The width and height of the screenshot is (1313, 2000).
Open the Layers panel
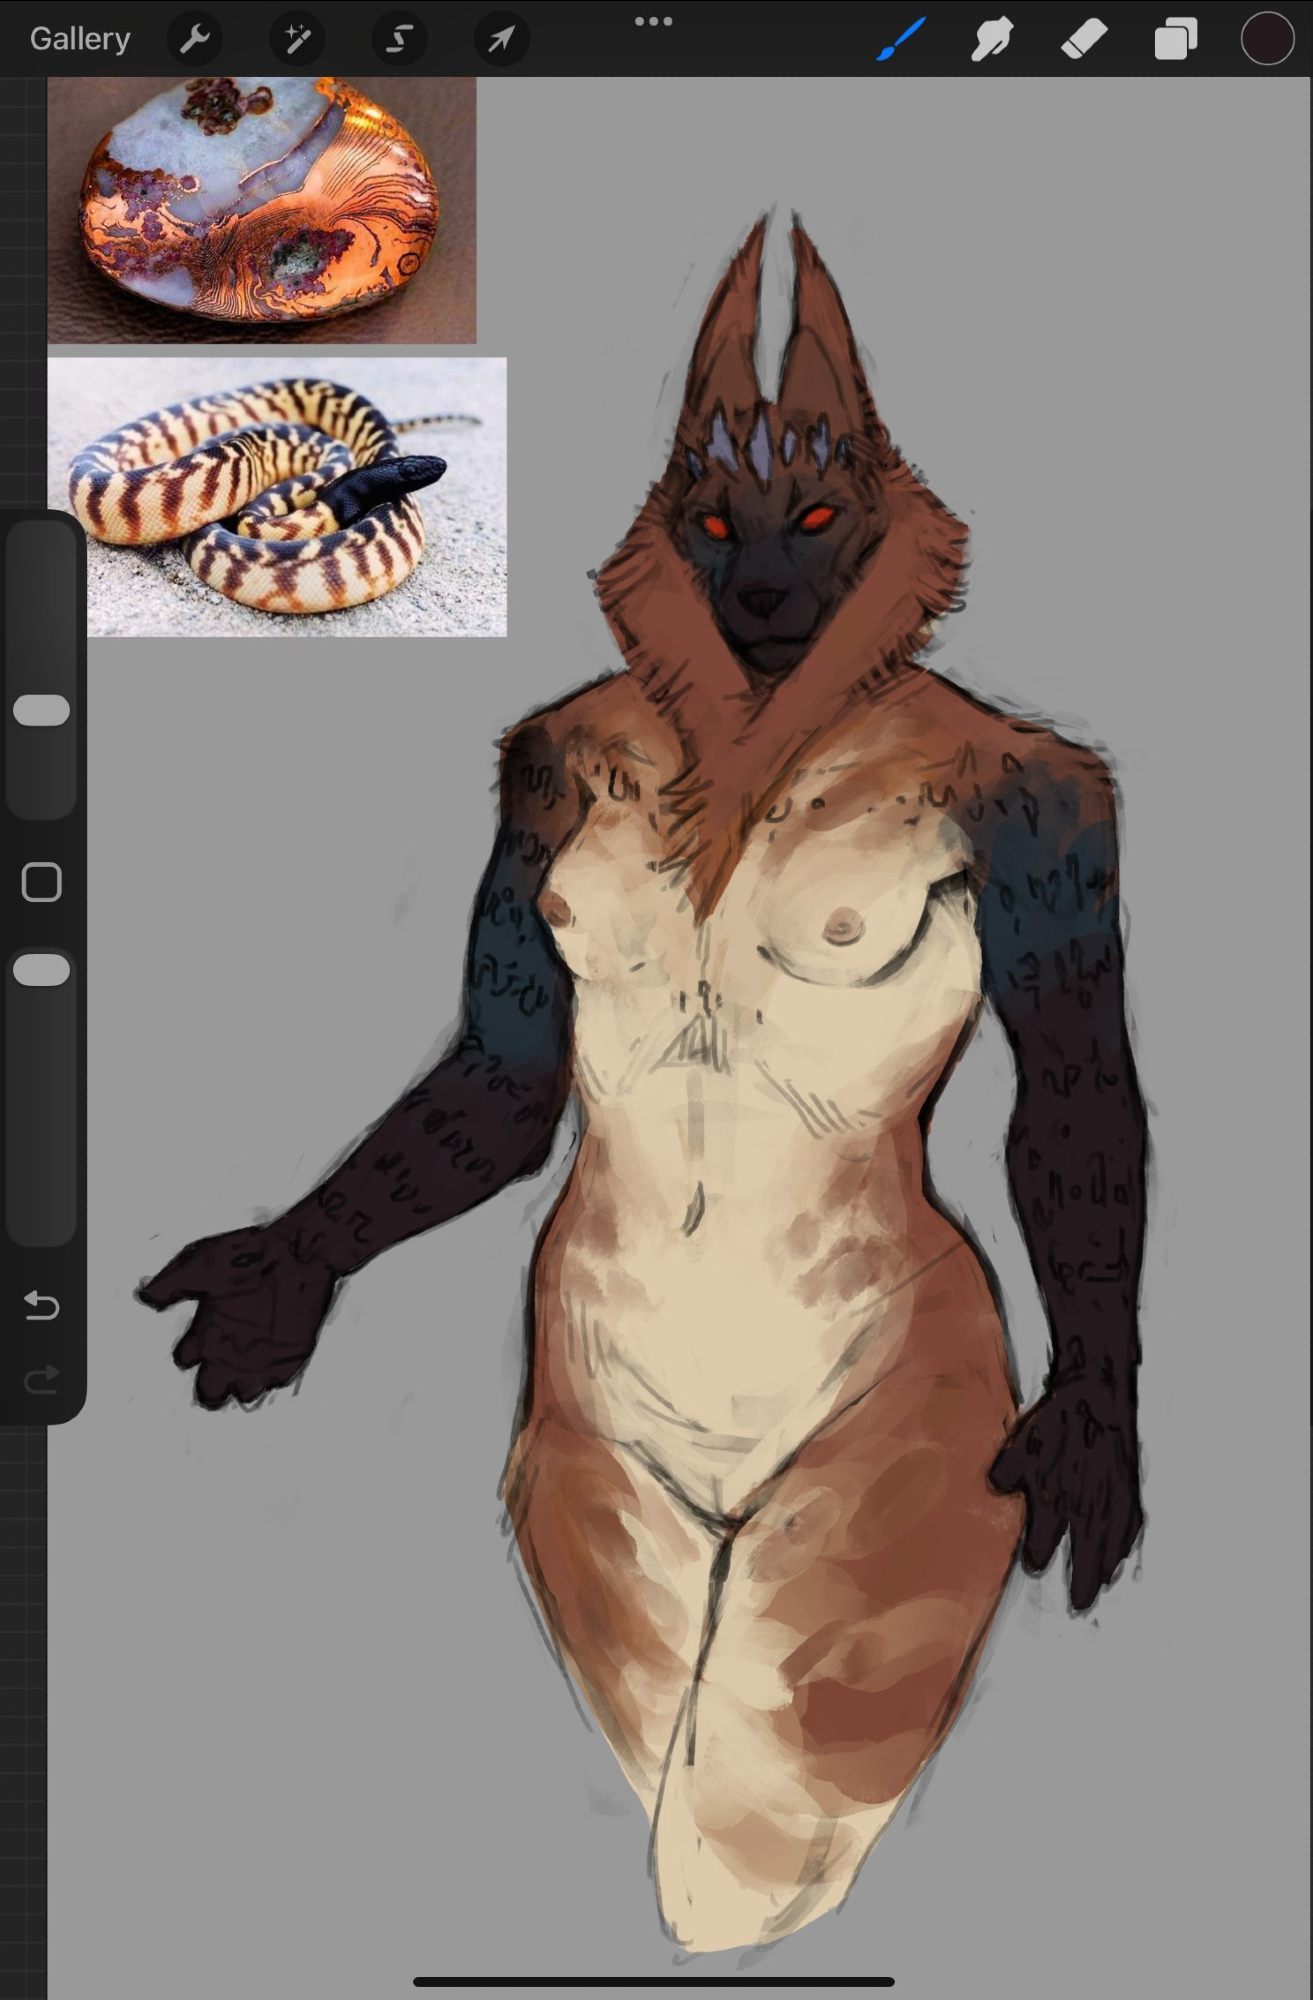pyautogui.click(x=1175, y=39)
